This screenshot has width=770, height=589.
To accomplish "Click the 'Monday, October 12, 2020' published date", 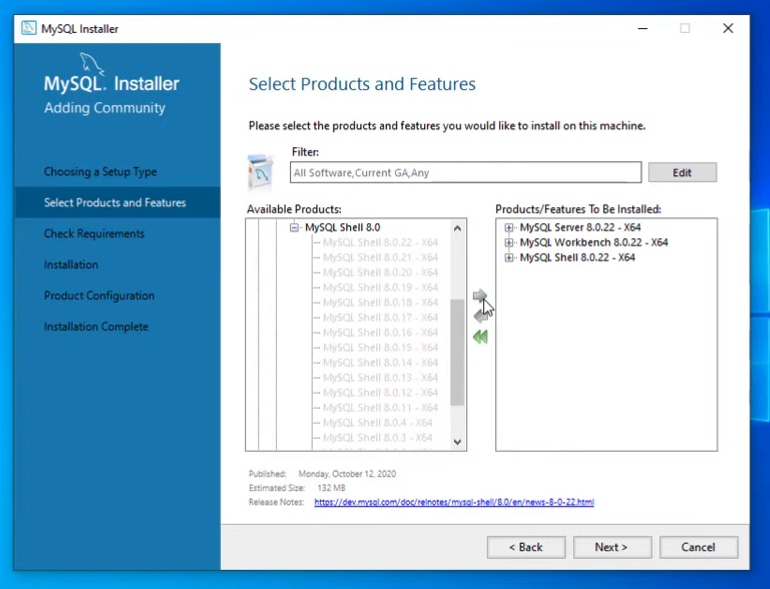I will pyautogui.click(x=347, y=474).
